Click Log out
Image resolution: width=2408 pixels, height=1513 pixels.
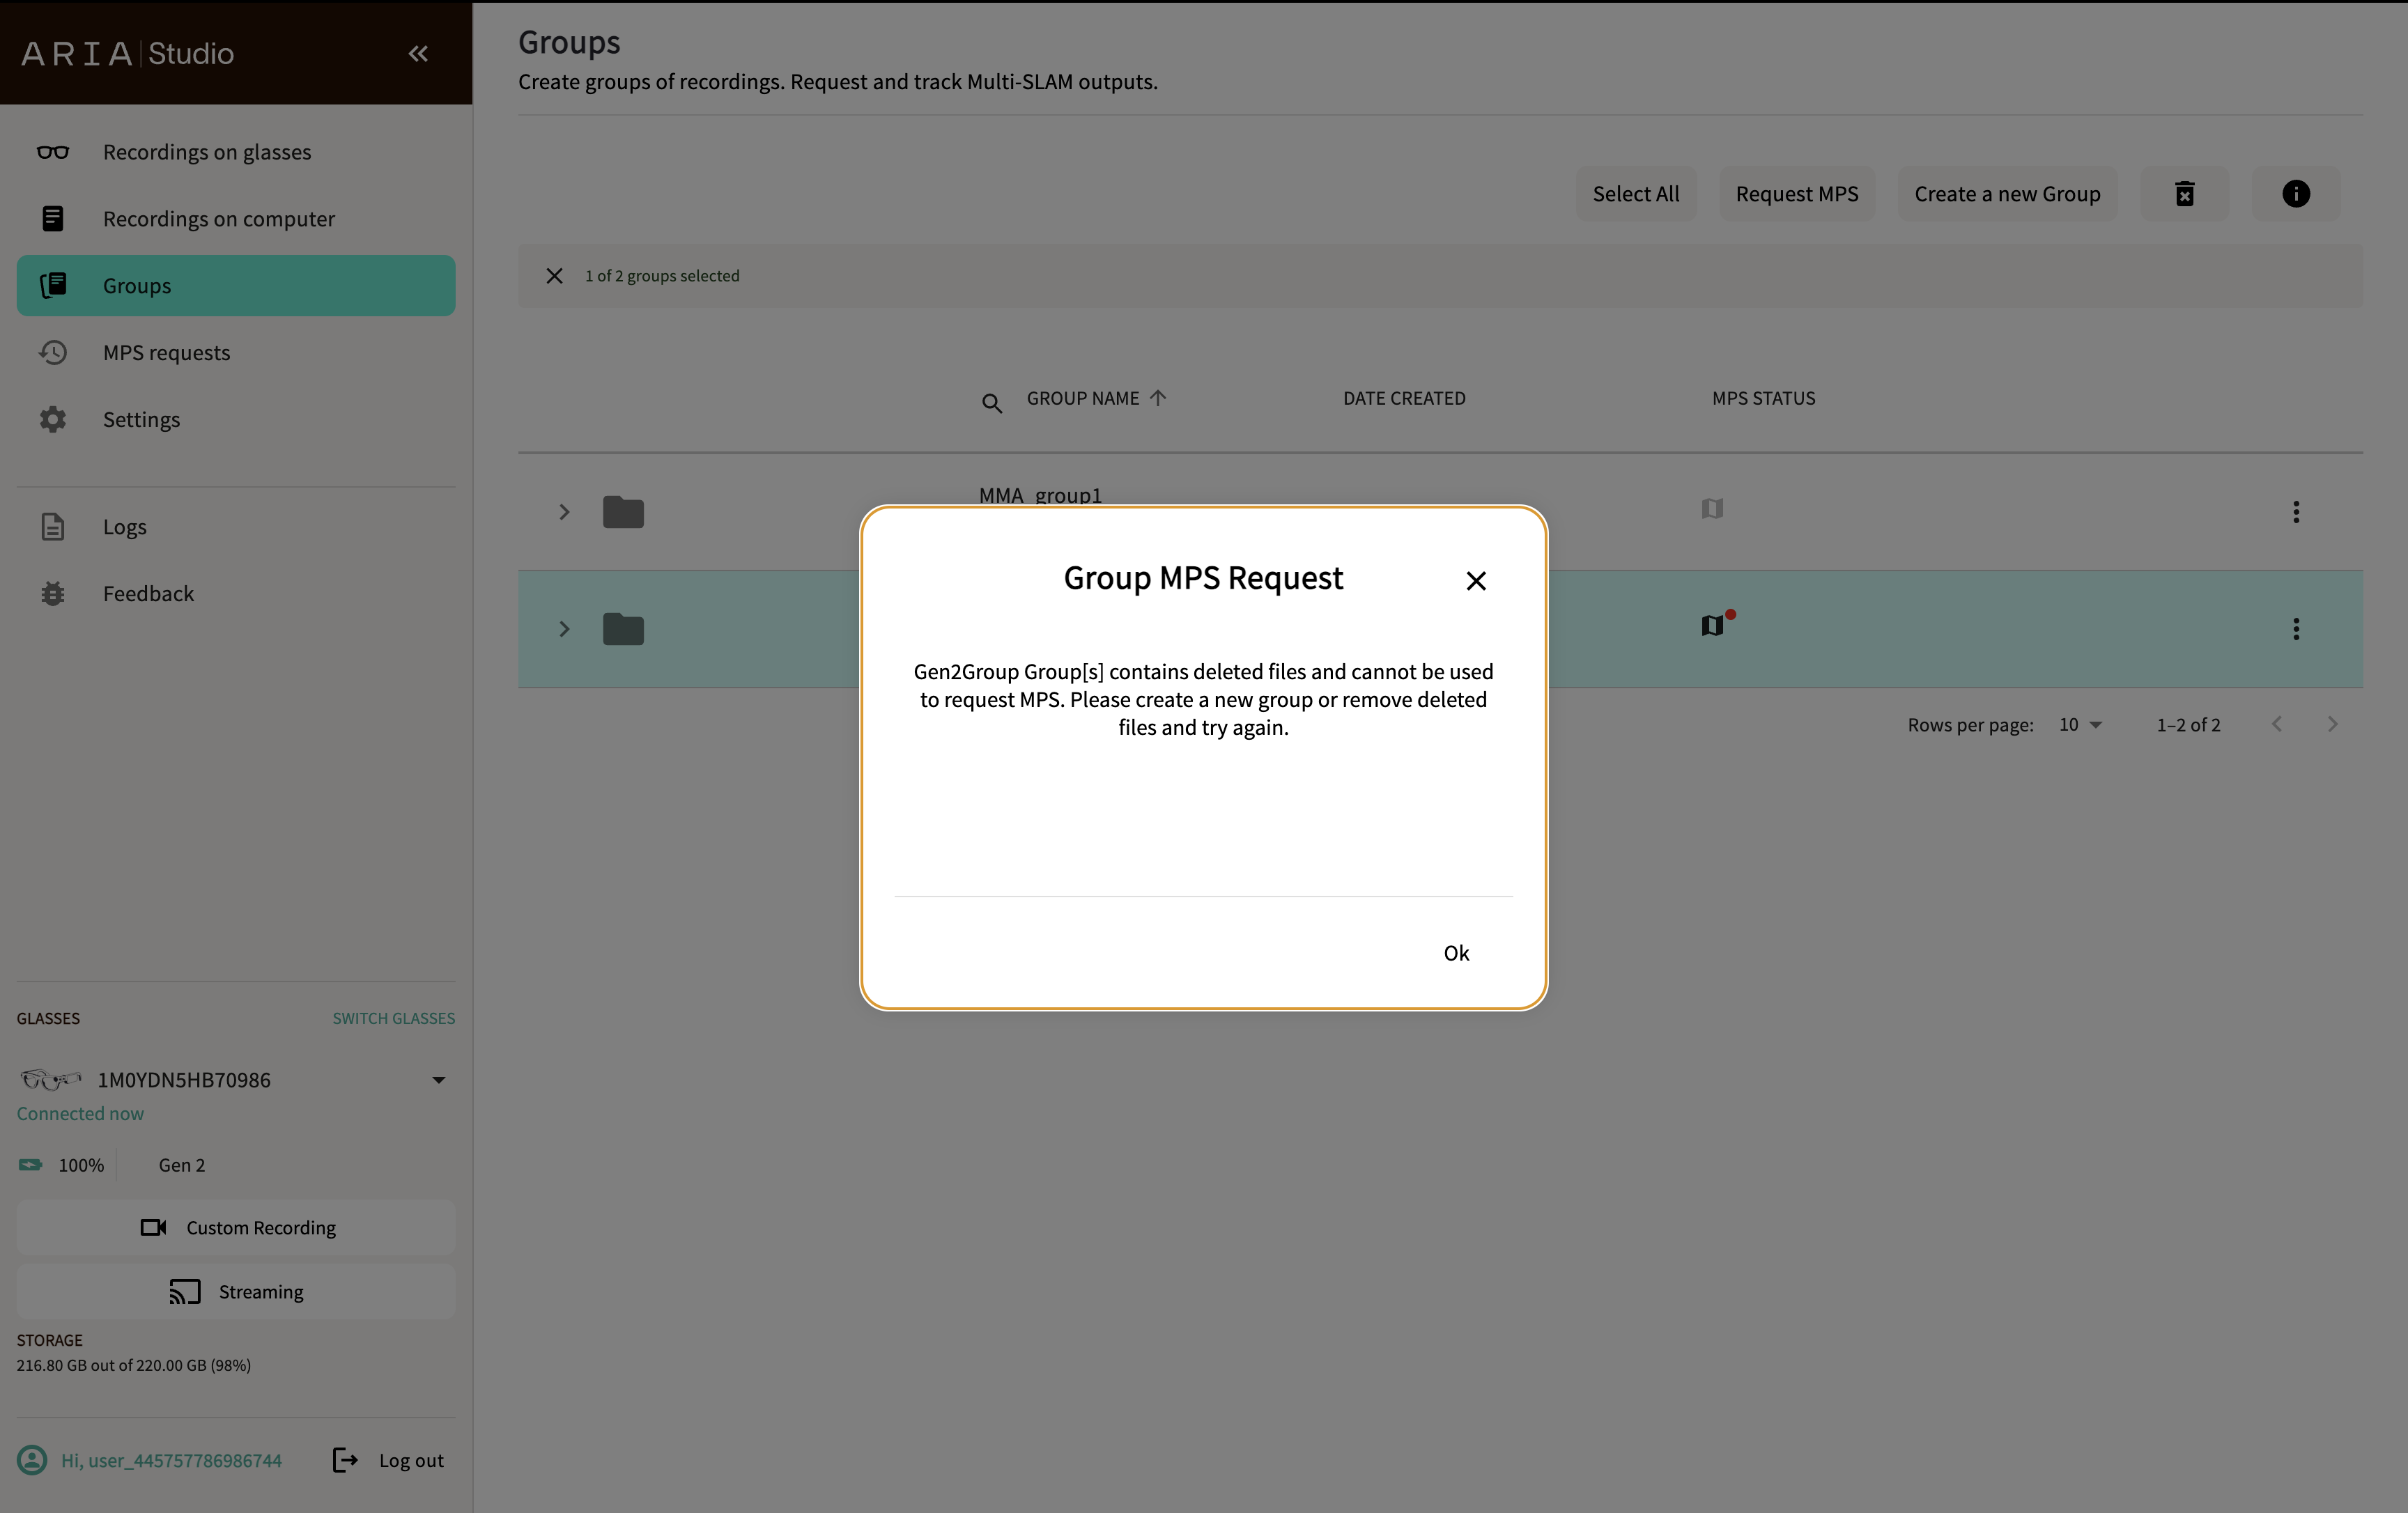point(388,1461)
